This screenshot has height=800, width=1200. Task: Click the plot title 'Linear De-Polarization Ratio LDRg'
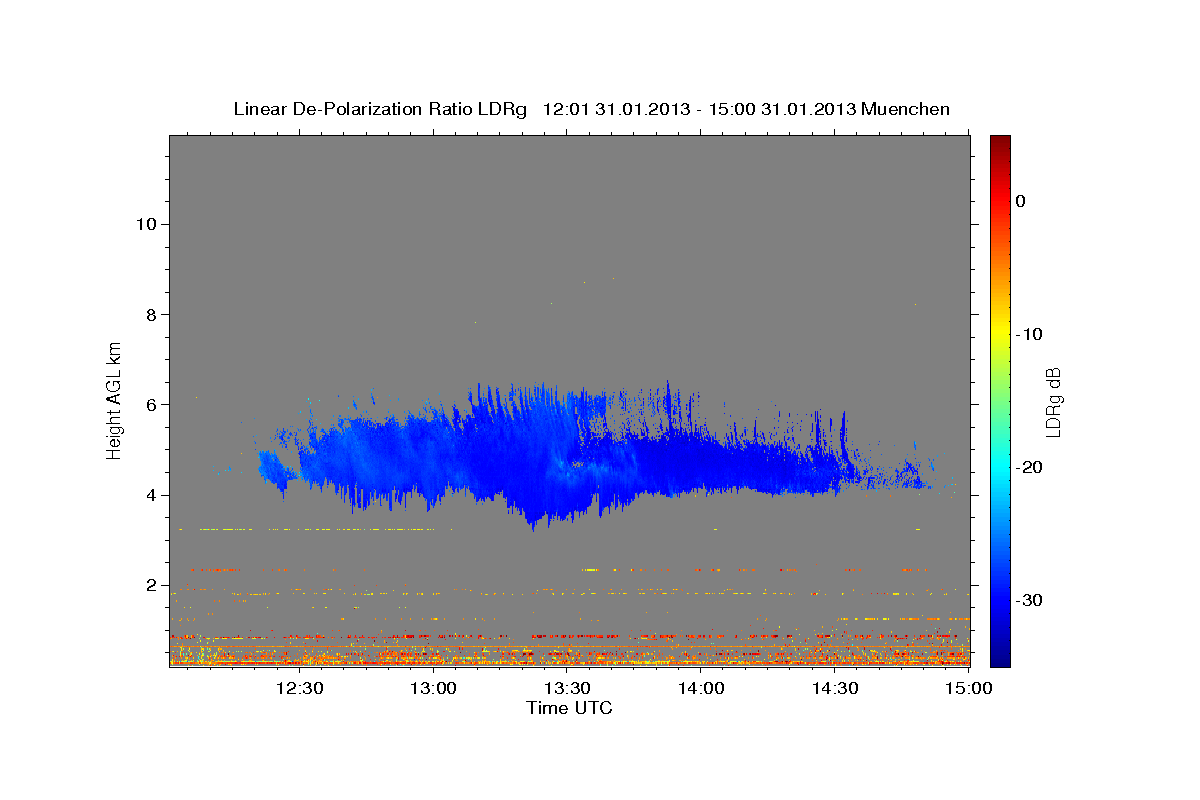coord(379,109)
